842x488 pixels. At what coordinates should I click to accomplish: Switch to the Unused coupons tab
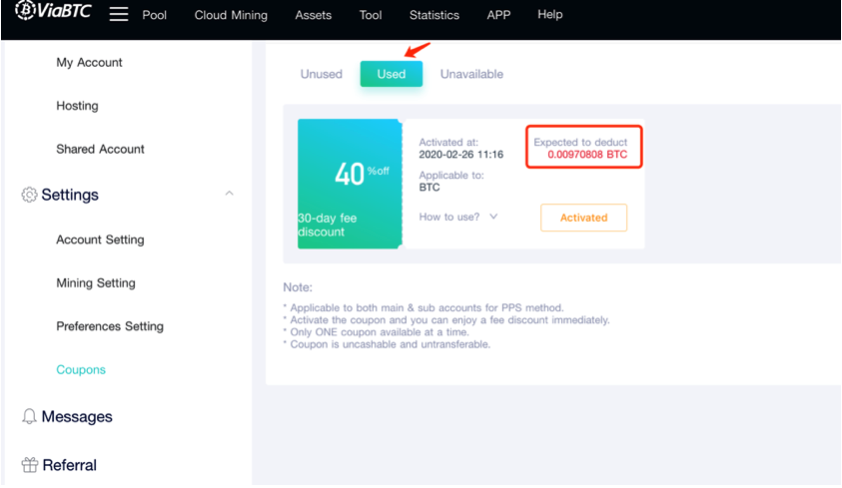321,74
